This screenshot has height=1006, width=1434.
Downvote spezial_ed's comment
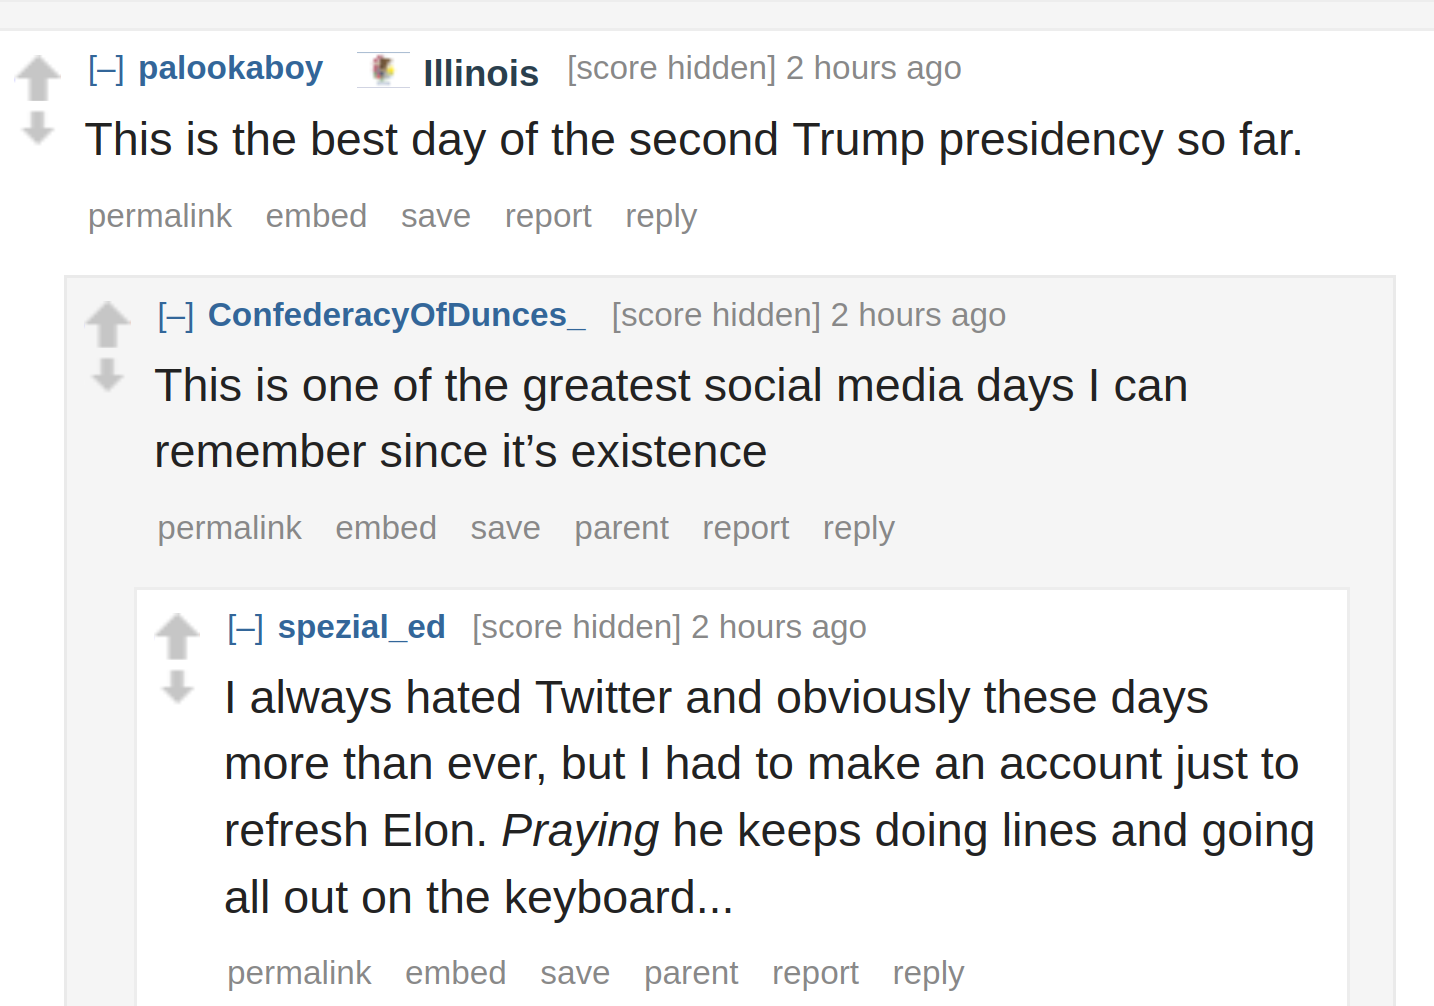[x=178, y=686]
